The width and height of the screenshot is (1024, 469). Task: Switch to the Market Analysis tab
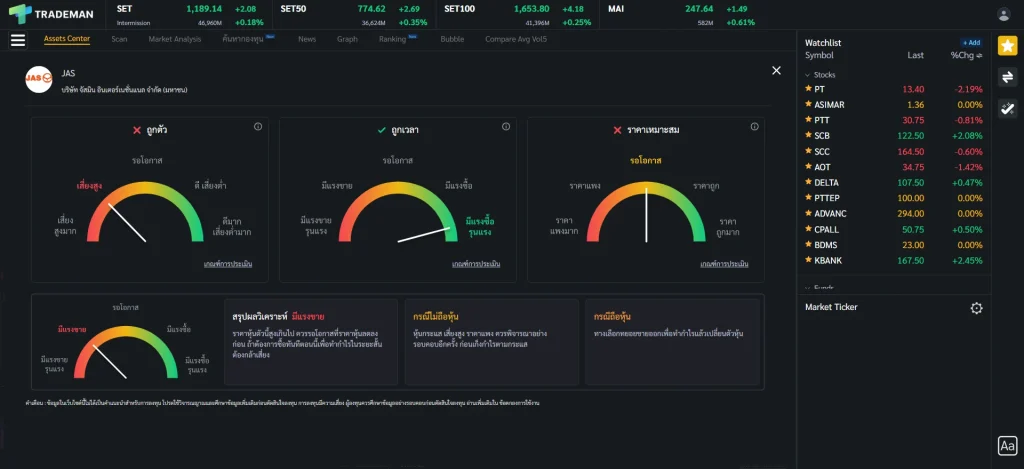point(174,39)
